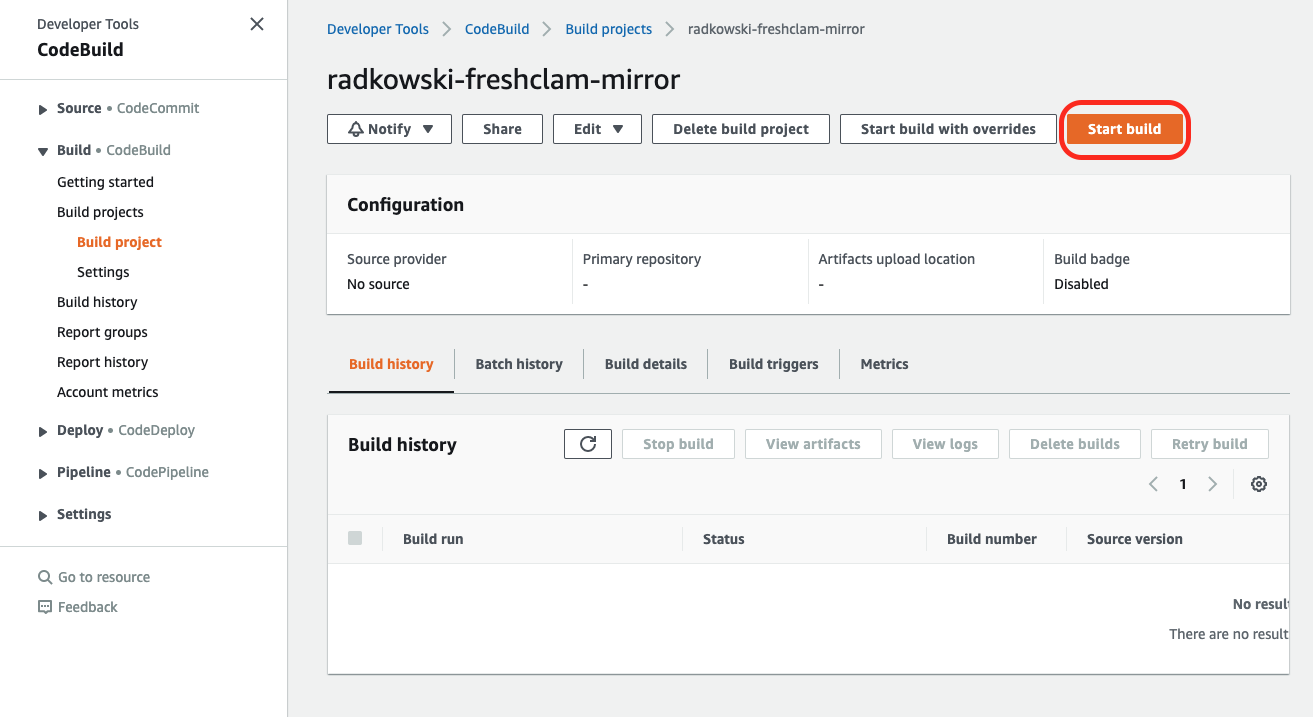1313x717 pixels.
Task: Collapse the Build CodeBuild section
Action: click(42, 151)
